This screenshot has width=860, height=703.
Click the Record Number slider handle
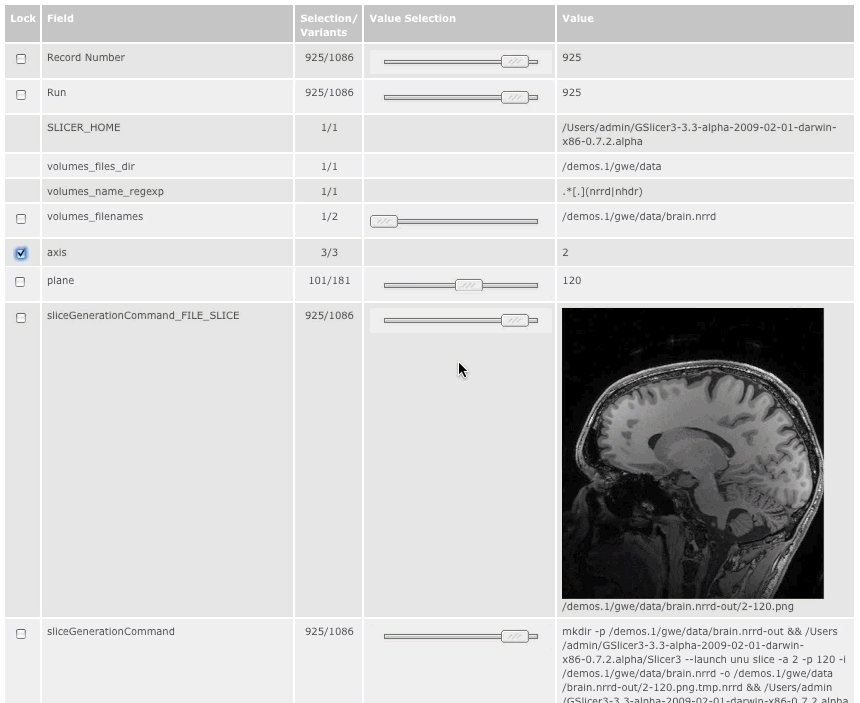515,62
